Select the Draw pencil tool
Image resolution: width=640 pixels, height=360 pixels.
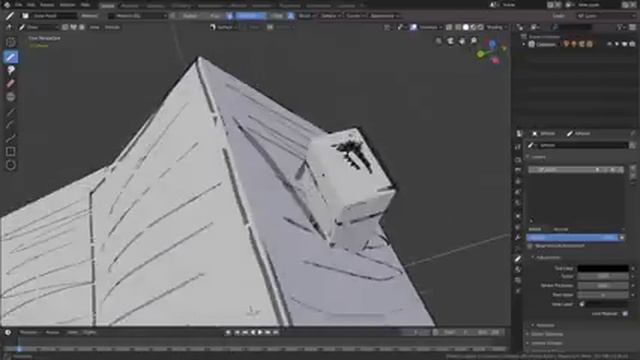(x=11, y=56)
